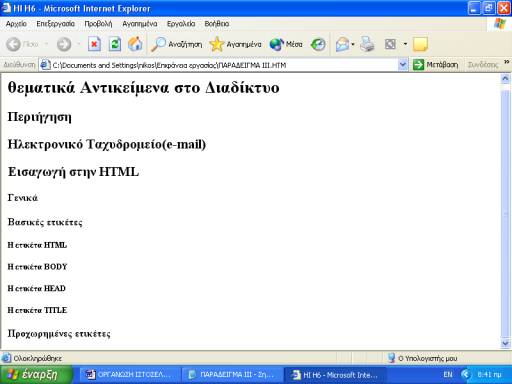Click the Μετάβαση go button
512x384 pixels.
(436, 65)
